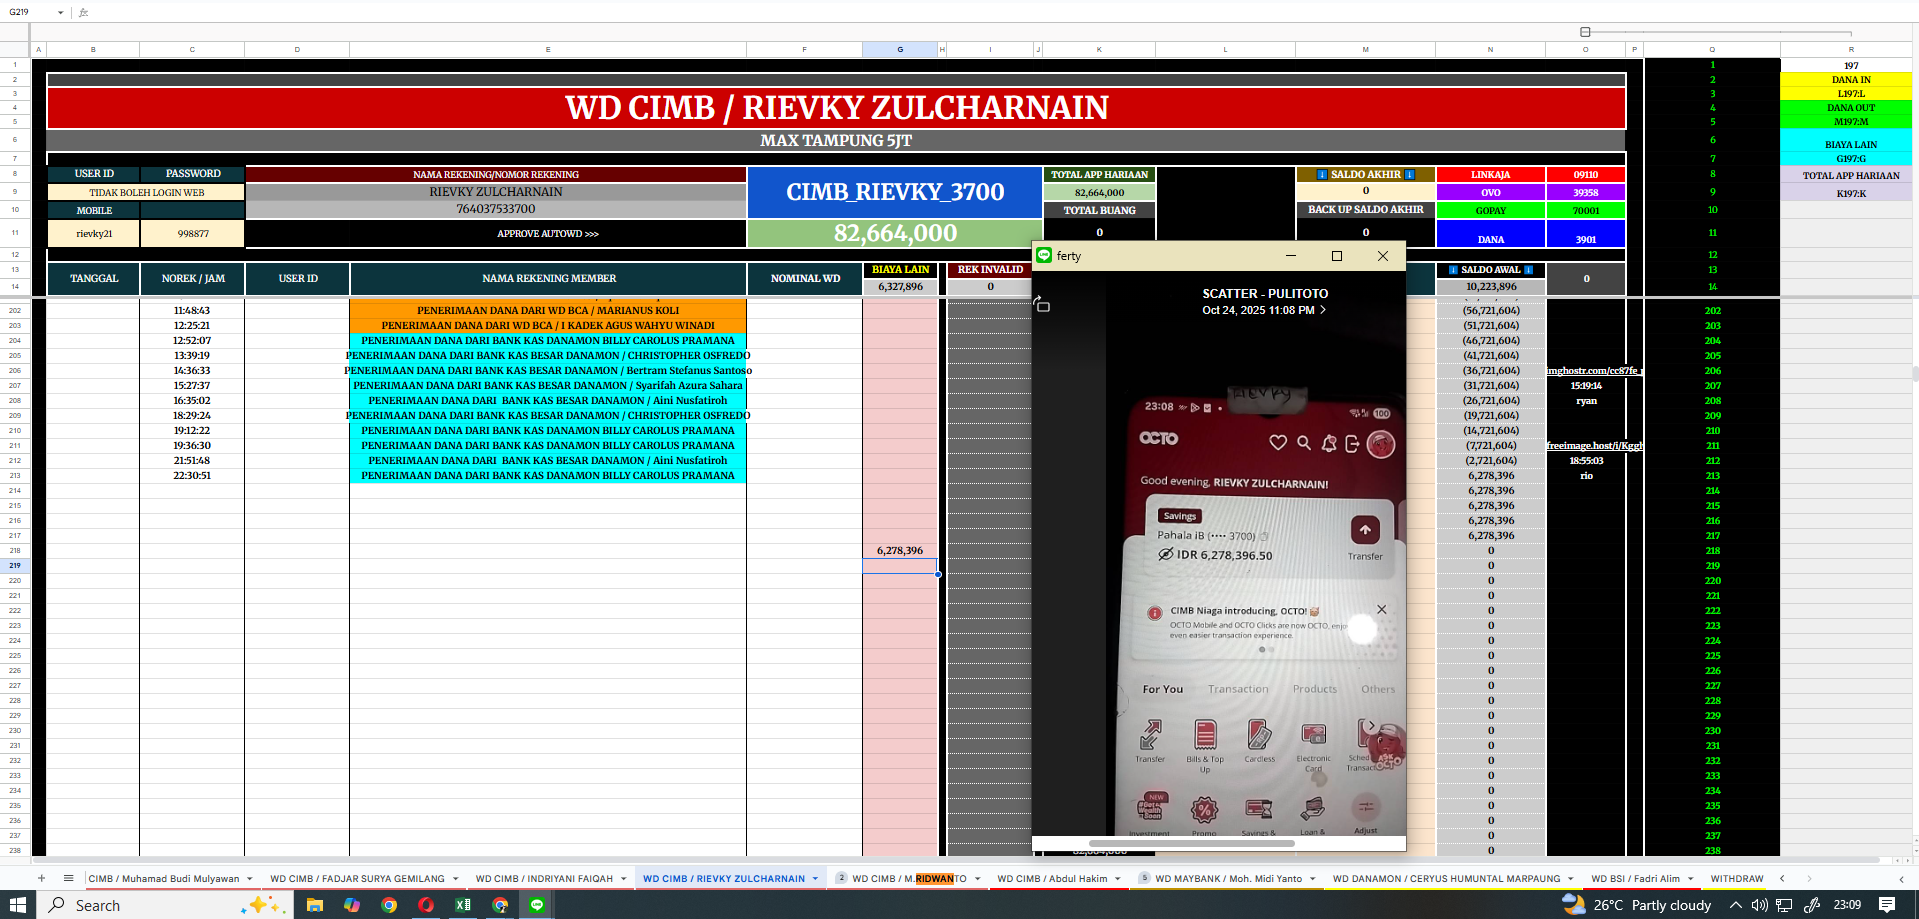The width and height of the screenshot is (1919, 919).
Task: Open File Explorer from taskbar
Action: click(315, 904)
